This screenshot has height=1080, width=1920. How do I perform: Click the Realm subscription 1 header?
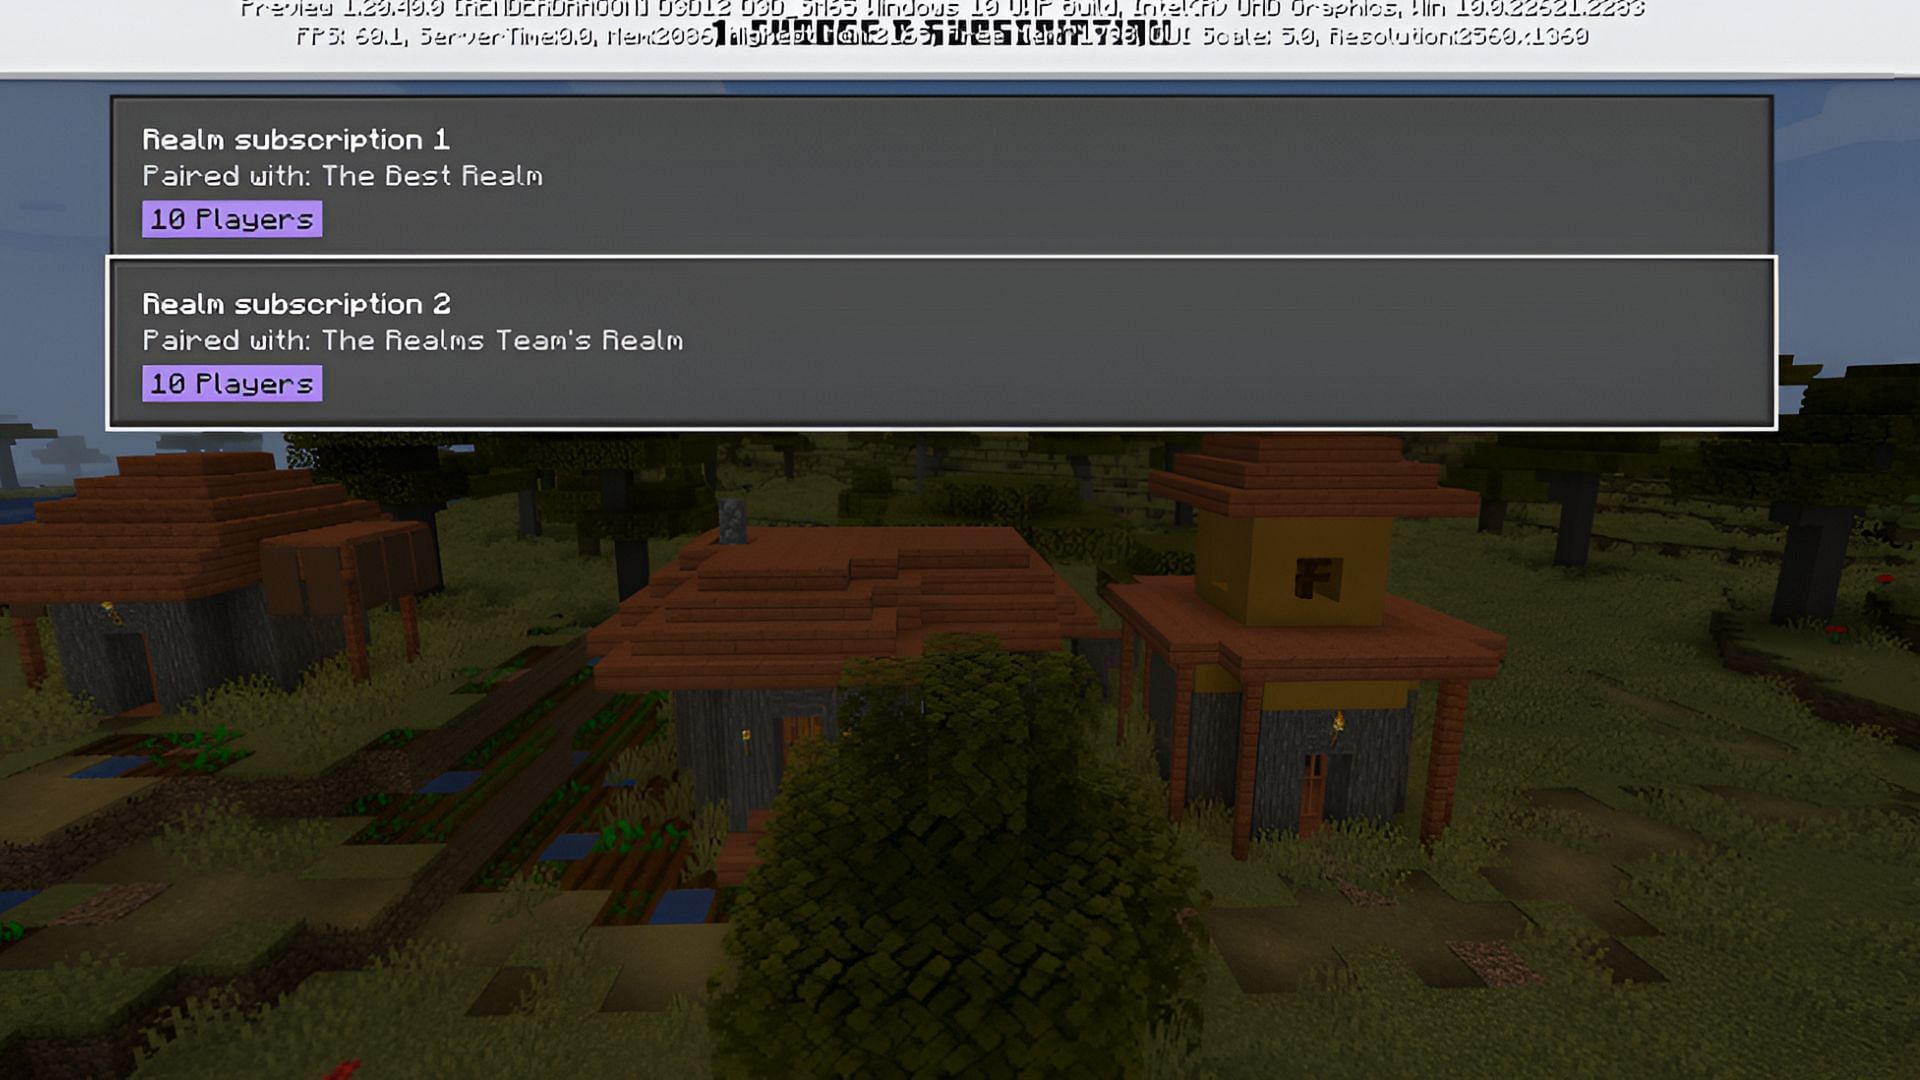pyautogui.click(x=295, y=138)
